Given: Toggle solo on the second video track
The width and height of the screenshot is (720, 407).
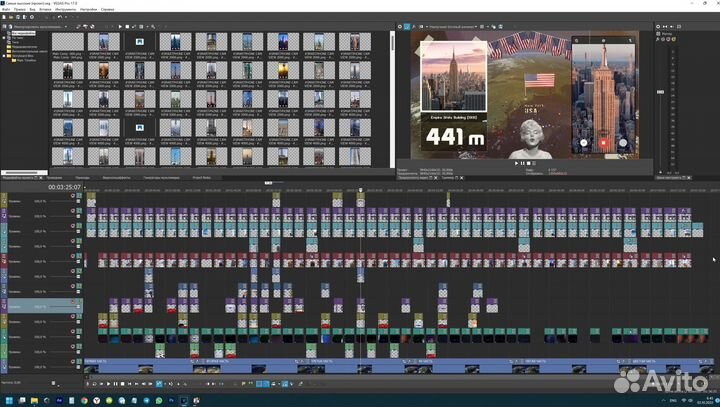Looking at the screenshot, I should [78, 213].
